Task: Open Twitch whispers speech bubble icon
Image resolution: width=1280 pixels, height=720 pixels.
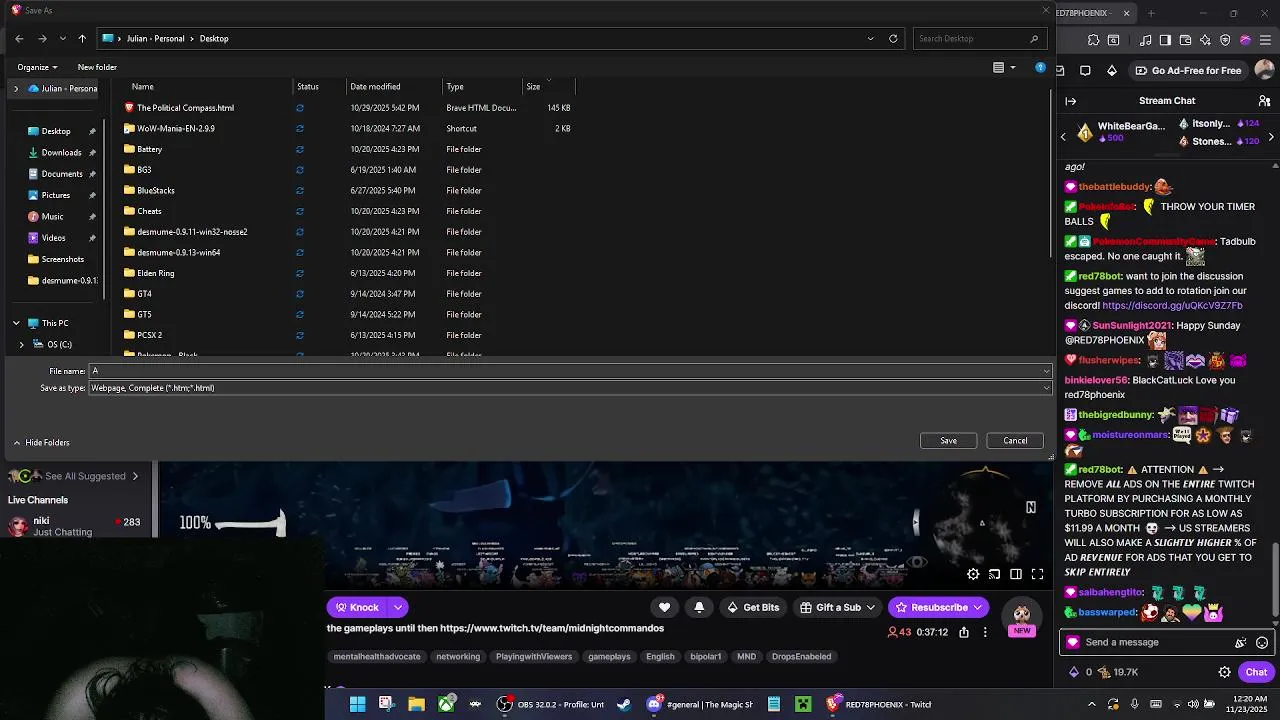Action: tap(1086, 70)
